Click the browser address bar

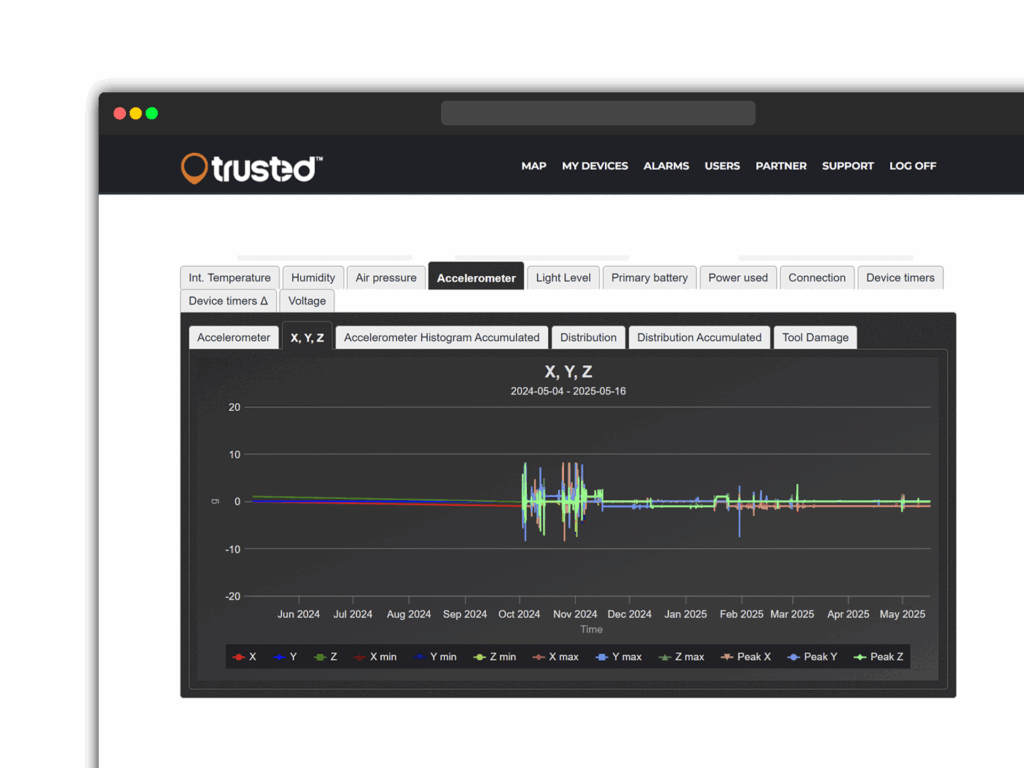coord(597,114)
